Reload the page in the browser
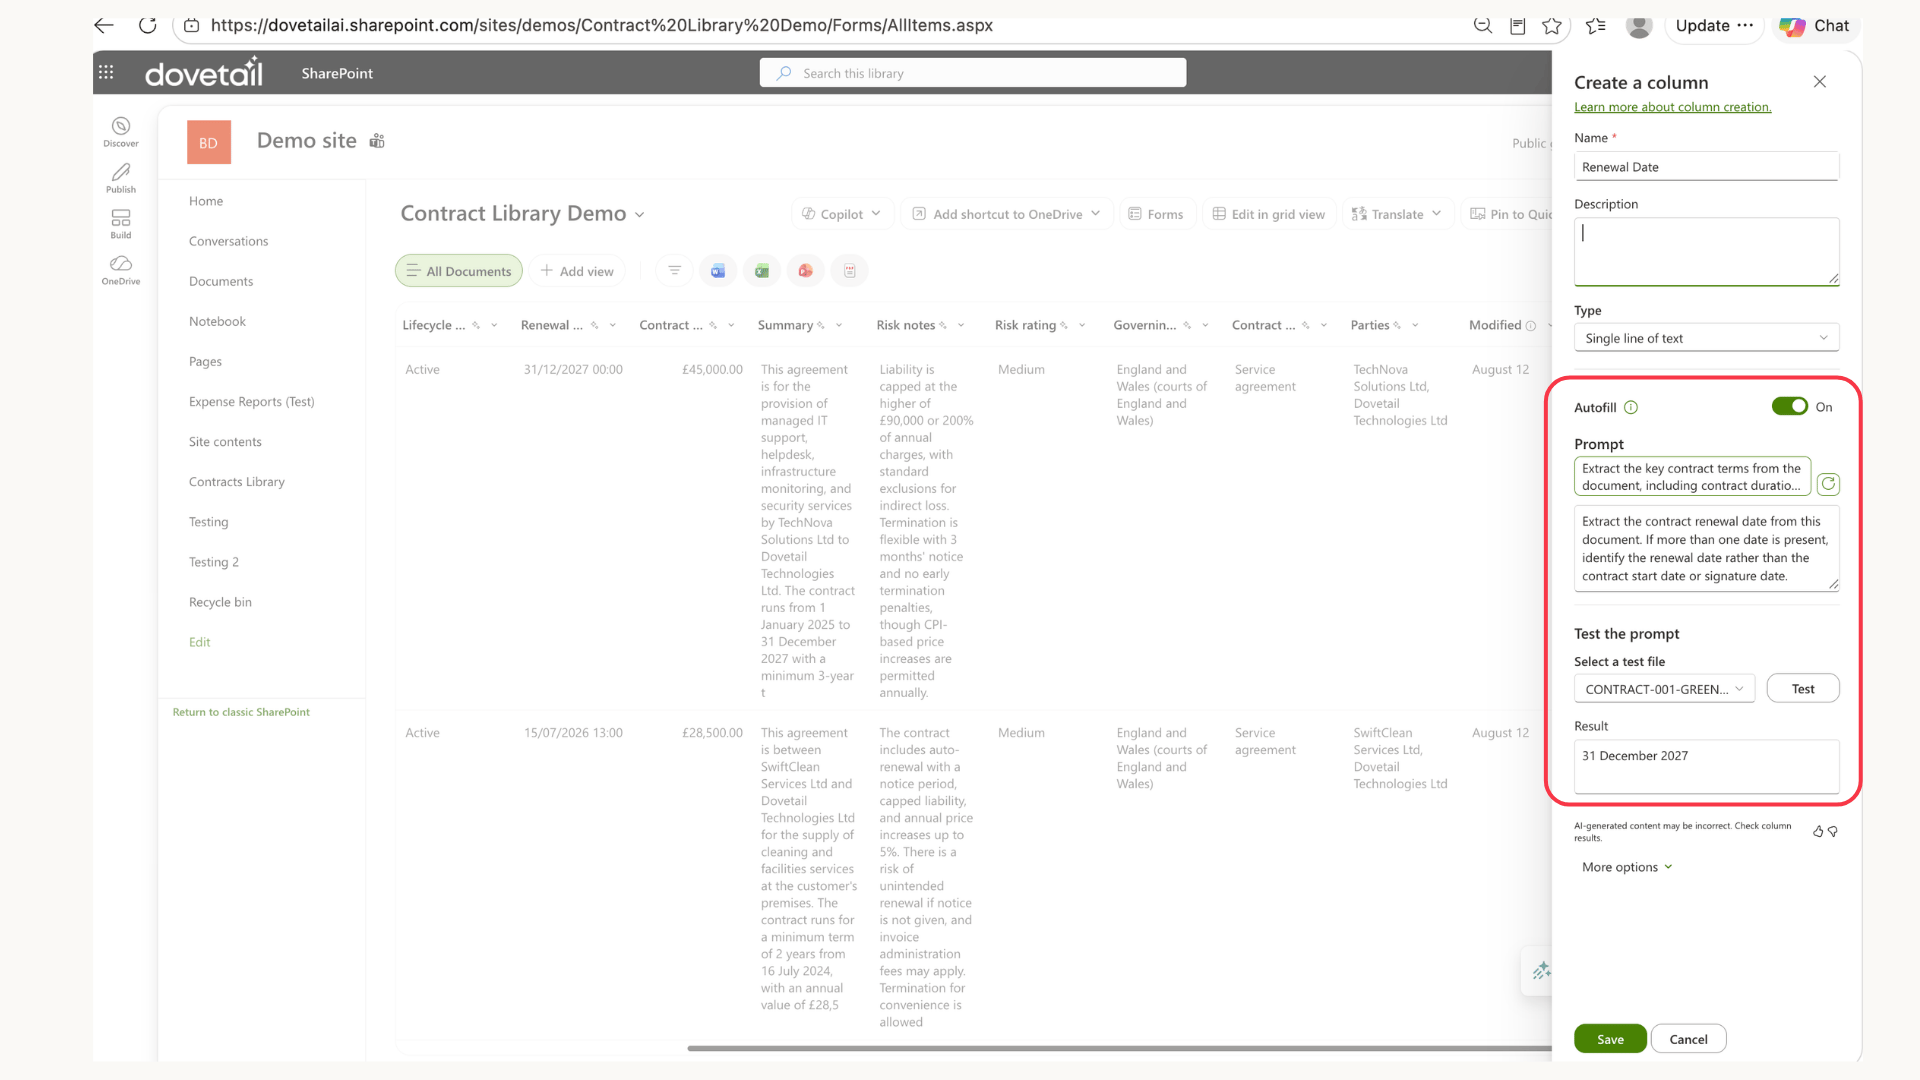 tap(148, 25)
